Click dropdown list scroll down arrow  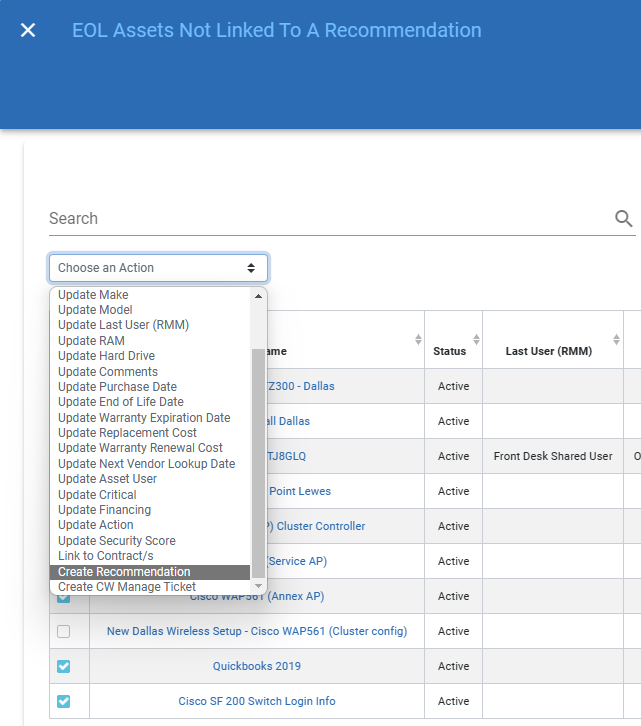[x=258, y=586]
